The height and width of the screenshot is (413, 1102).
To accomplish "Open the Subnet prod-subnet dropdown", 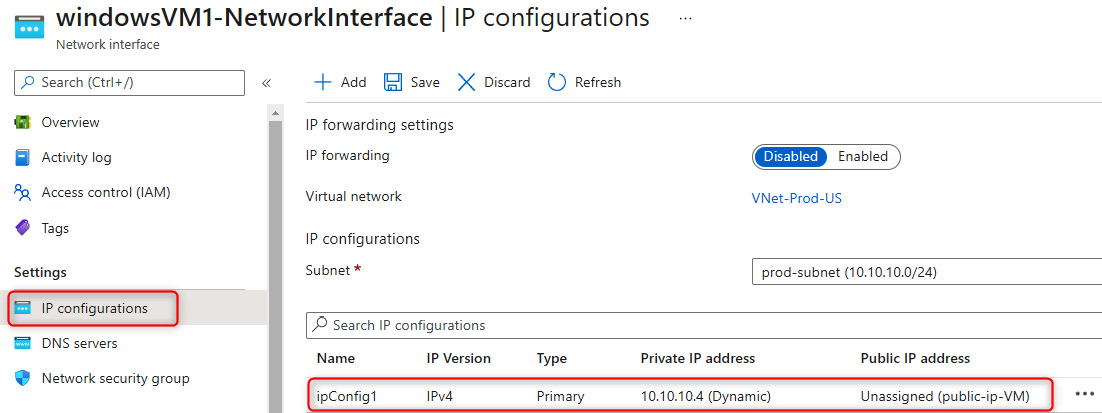I will (927, 272).
